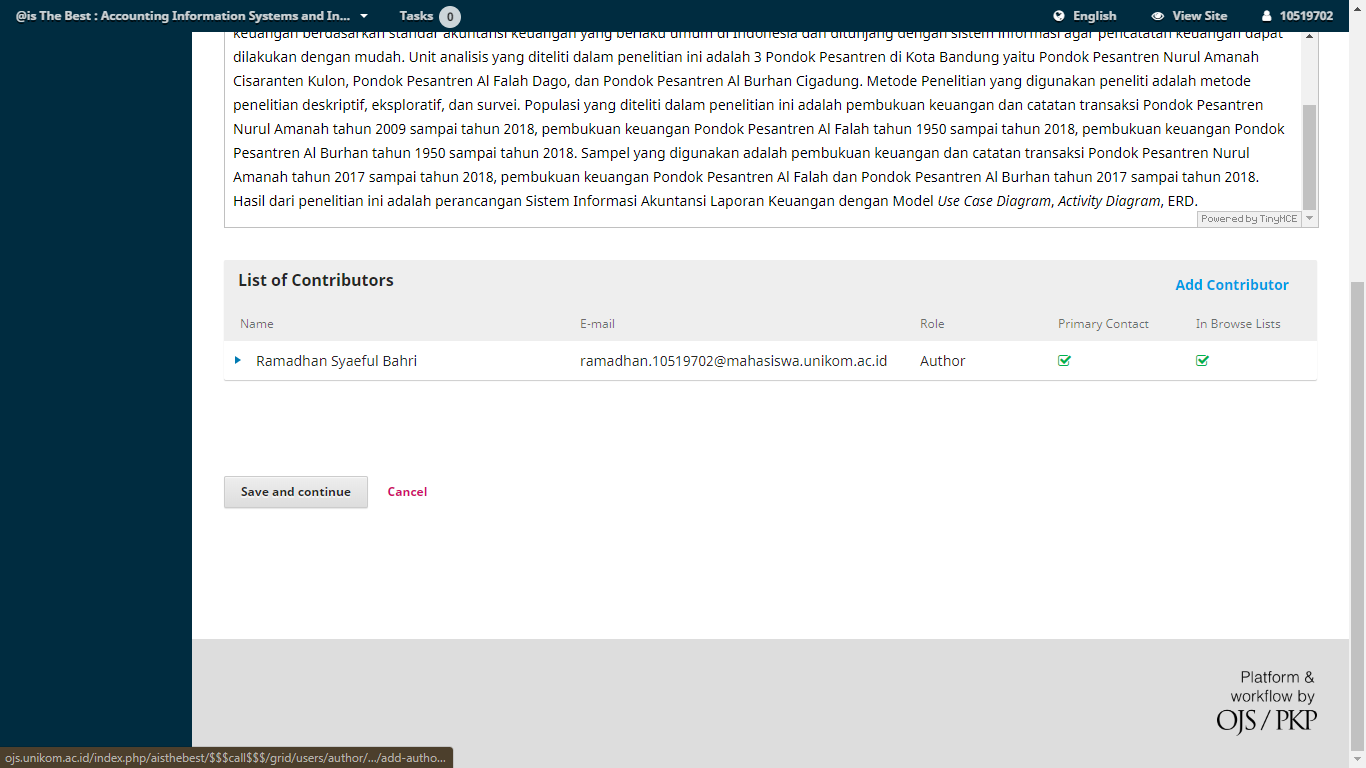Screen dimensions: 1366x768
Task: Toggle In Browse Lists checkbox for Ramadhan
Action: click(1202, 361)
